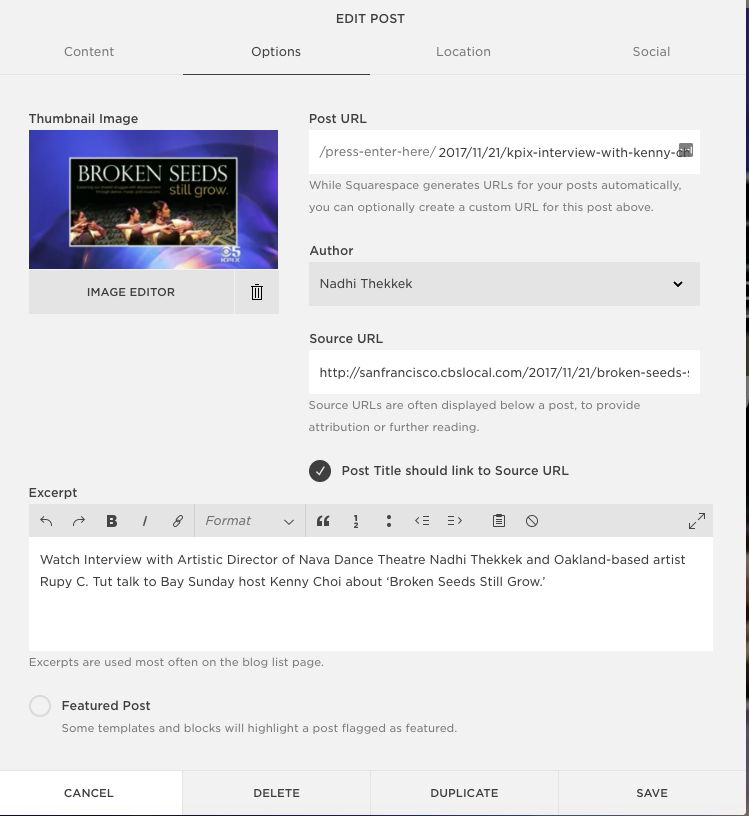This screenshot has height=816, width=749.
Task: Delete thumbnail image with trash icon
Action: tap(257, 292)
